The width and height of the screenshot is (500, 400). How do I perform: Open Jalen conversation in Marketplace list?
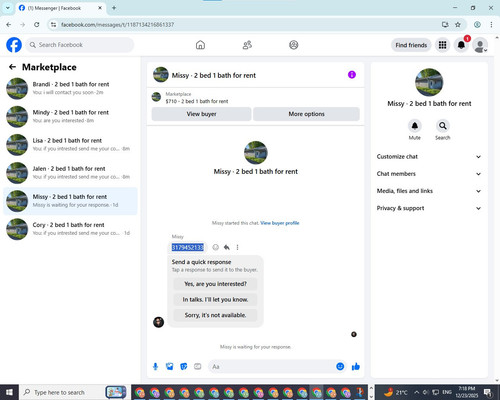tap(70, 173)
